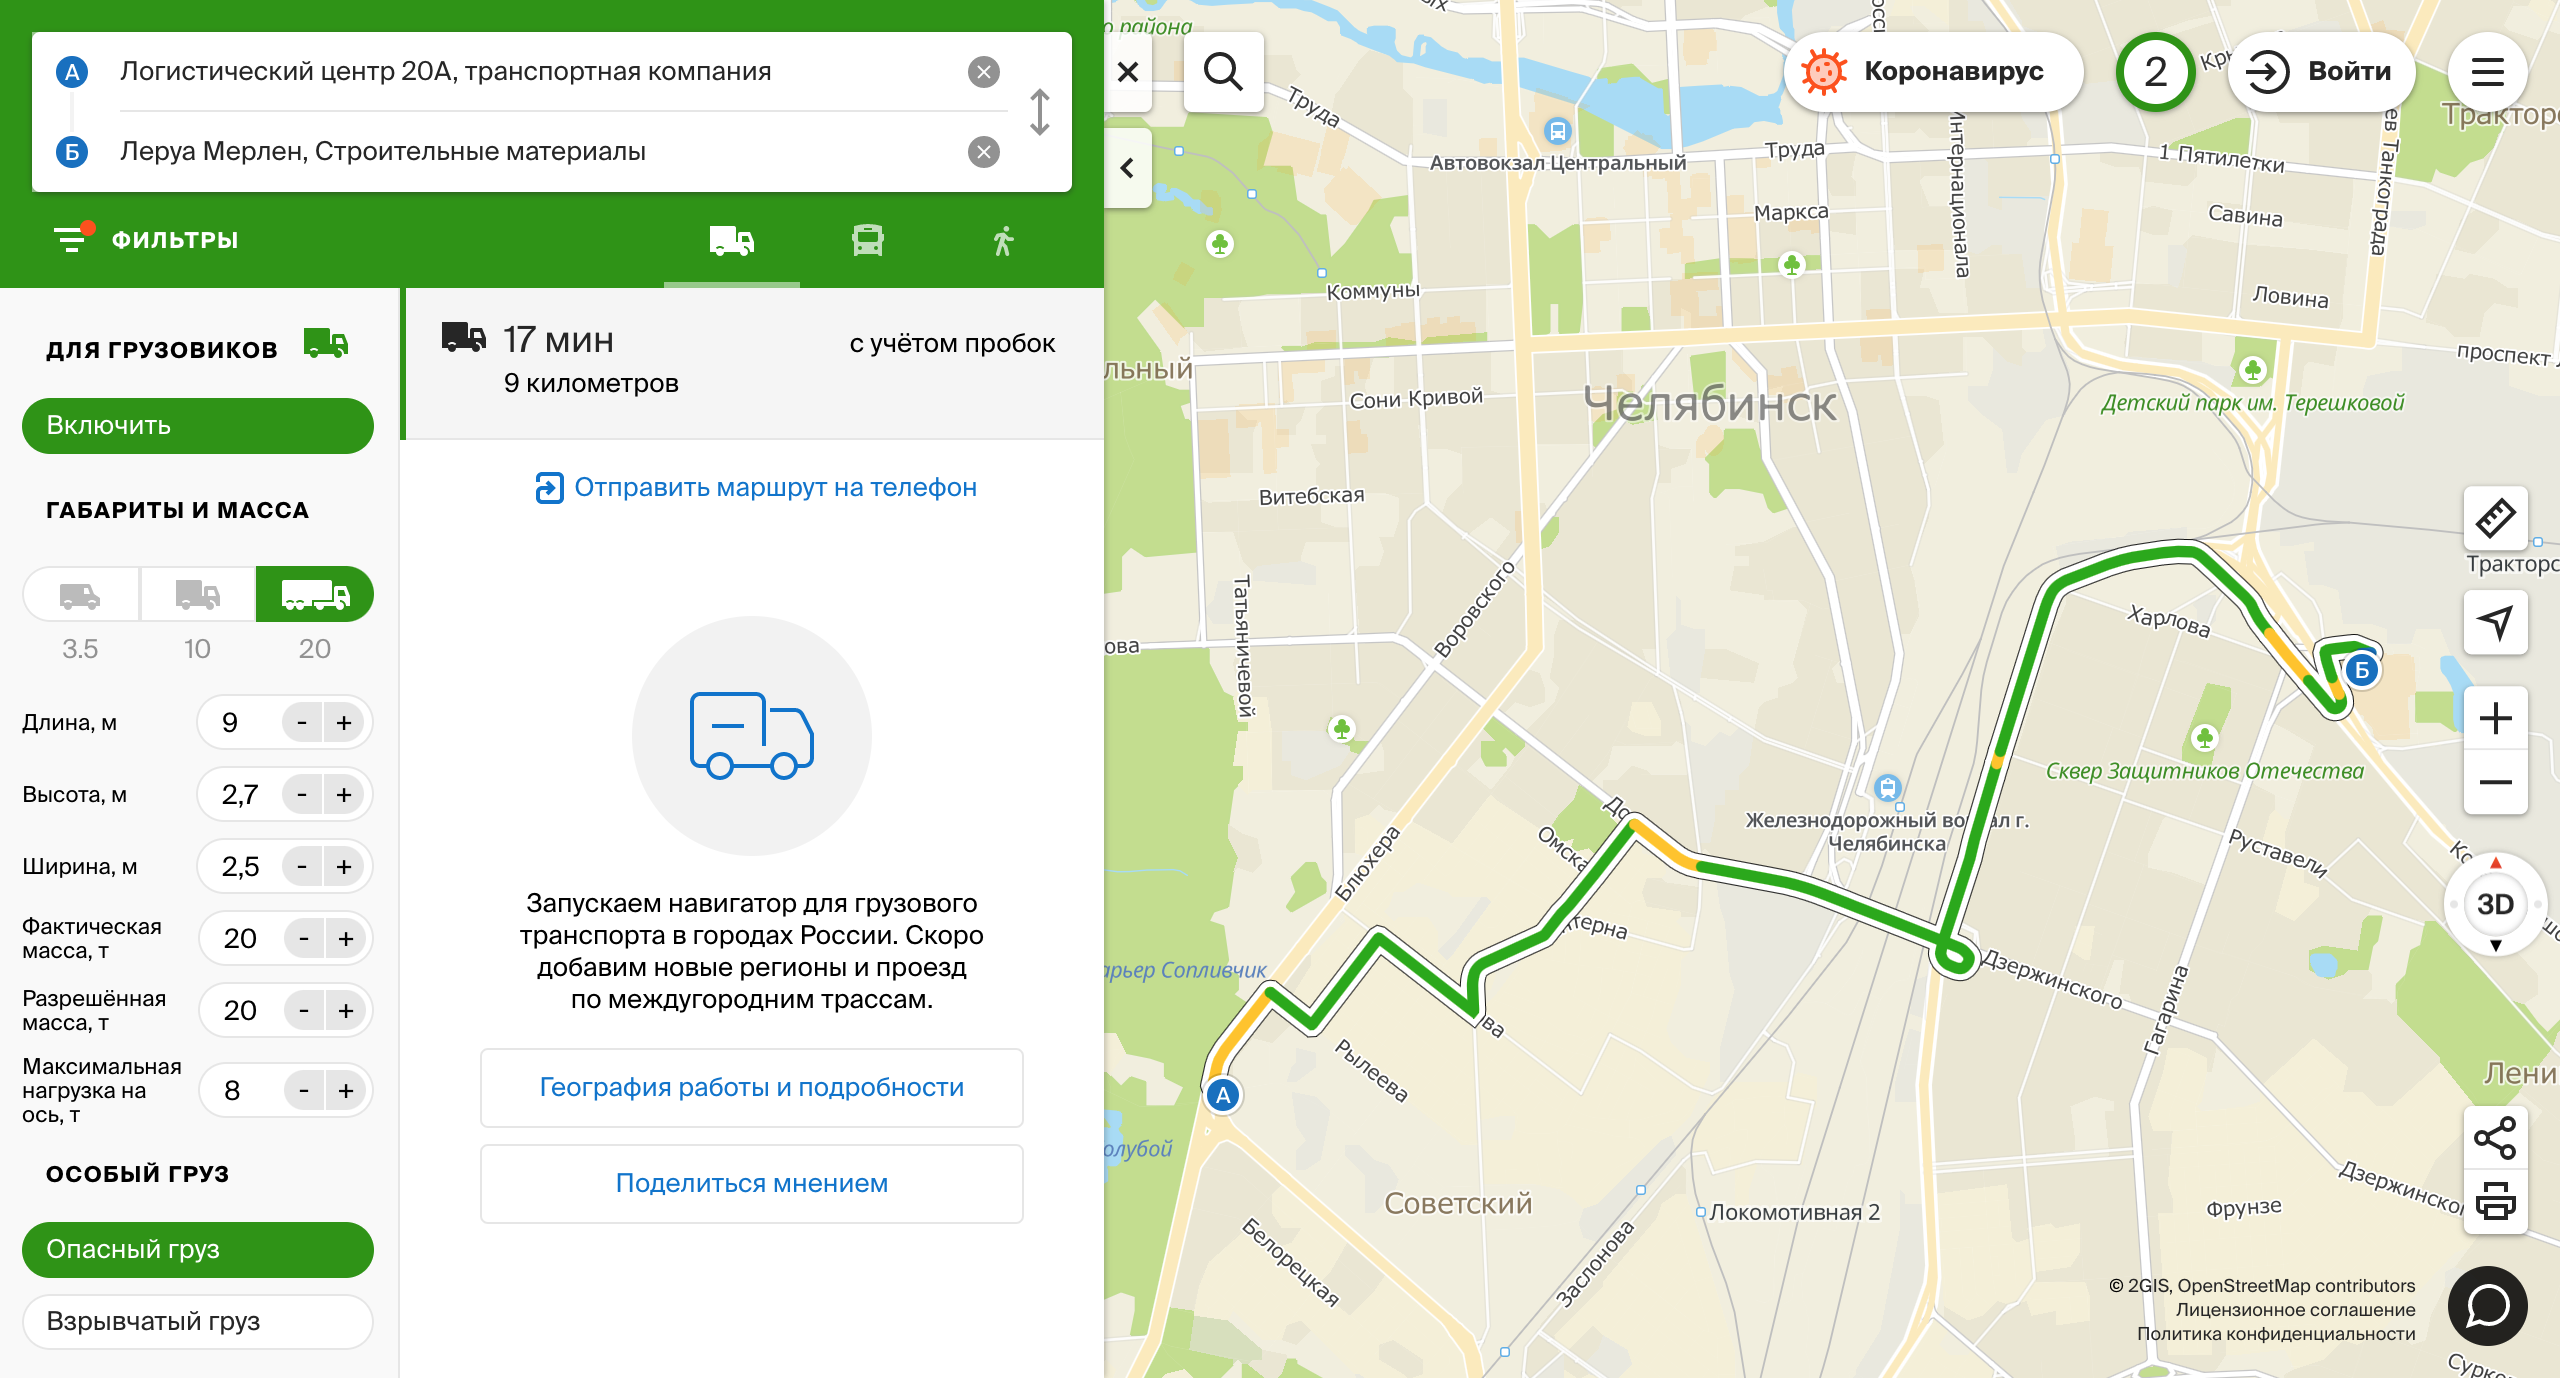The width and height of the screenshot is (2560, 1378).
Task: Select the truck route tab
Action: (732, 241)
